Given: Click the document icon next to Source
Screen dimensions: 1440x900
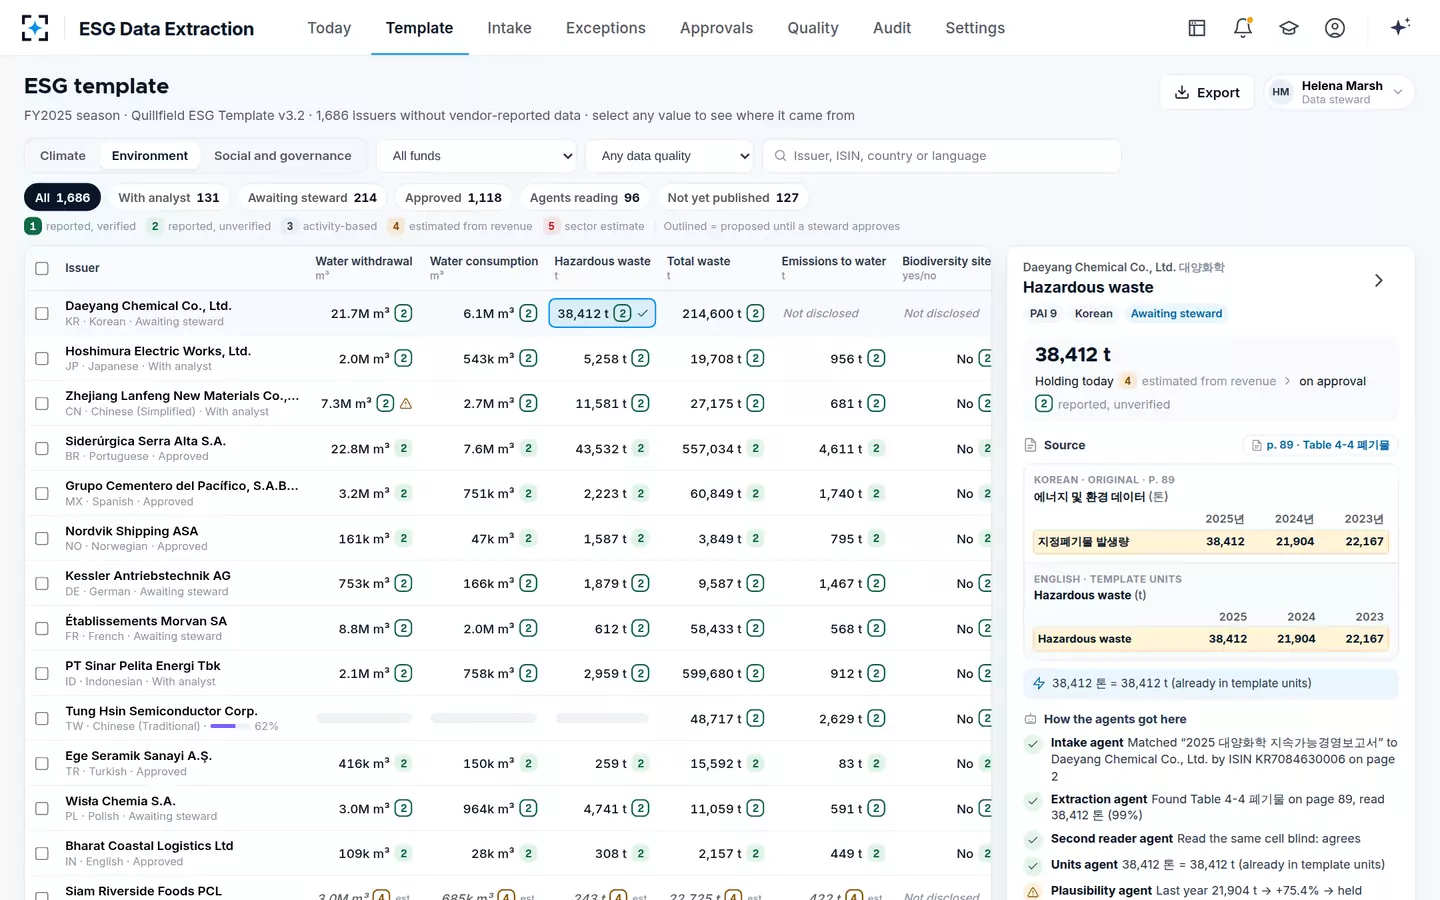Looking at the screenshot, I should coord(1031,445).
